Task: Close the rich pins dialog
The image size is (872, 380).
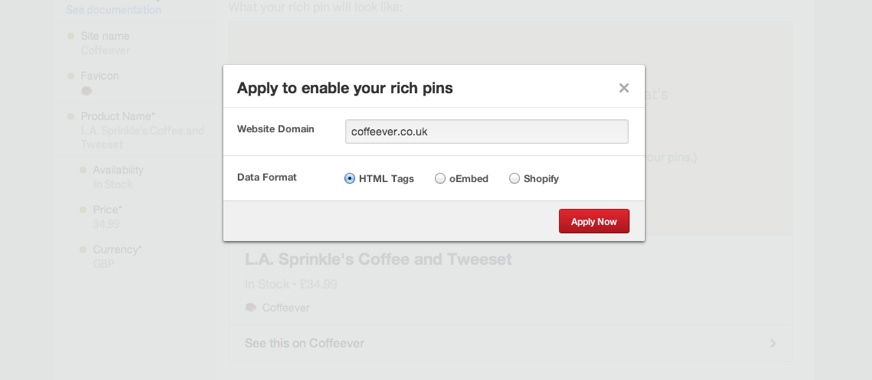Action: (x=624, y=88)
